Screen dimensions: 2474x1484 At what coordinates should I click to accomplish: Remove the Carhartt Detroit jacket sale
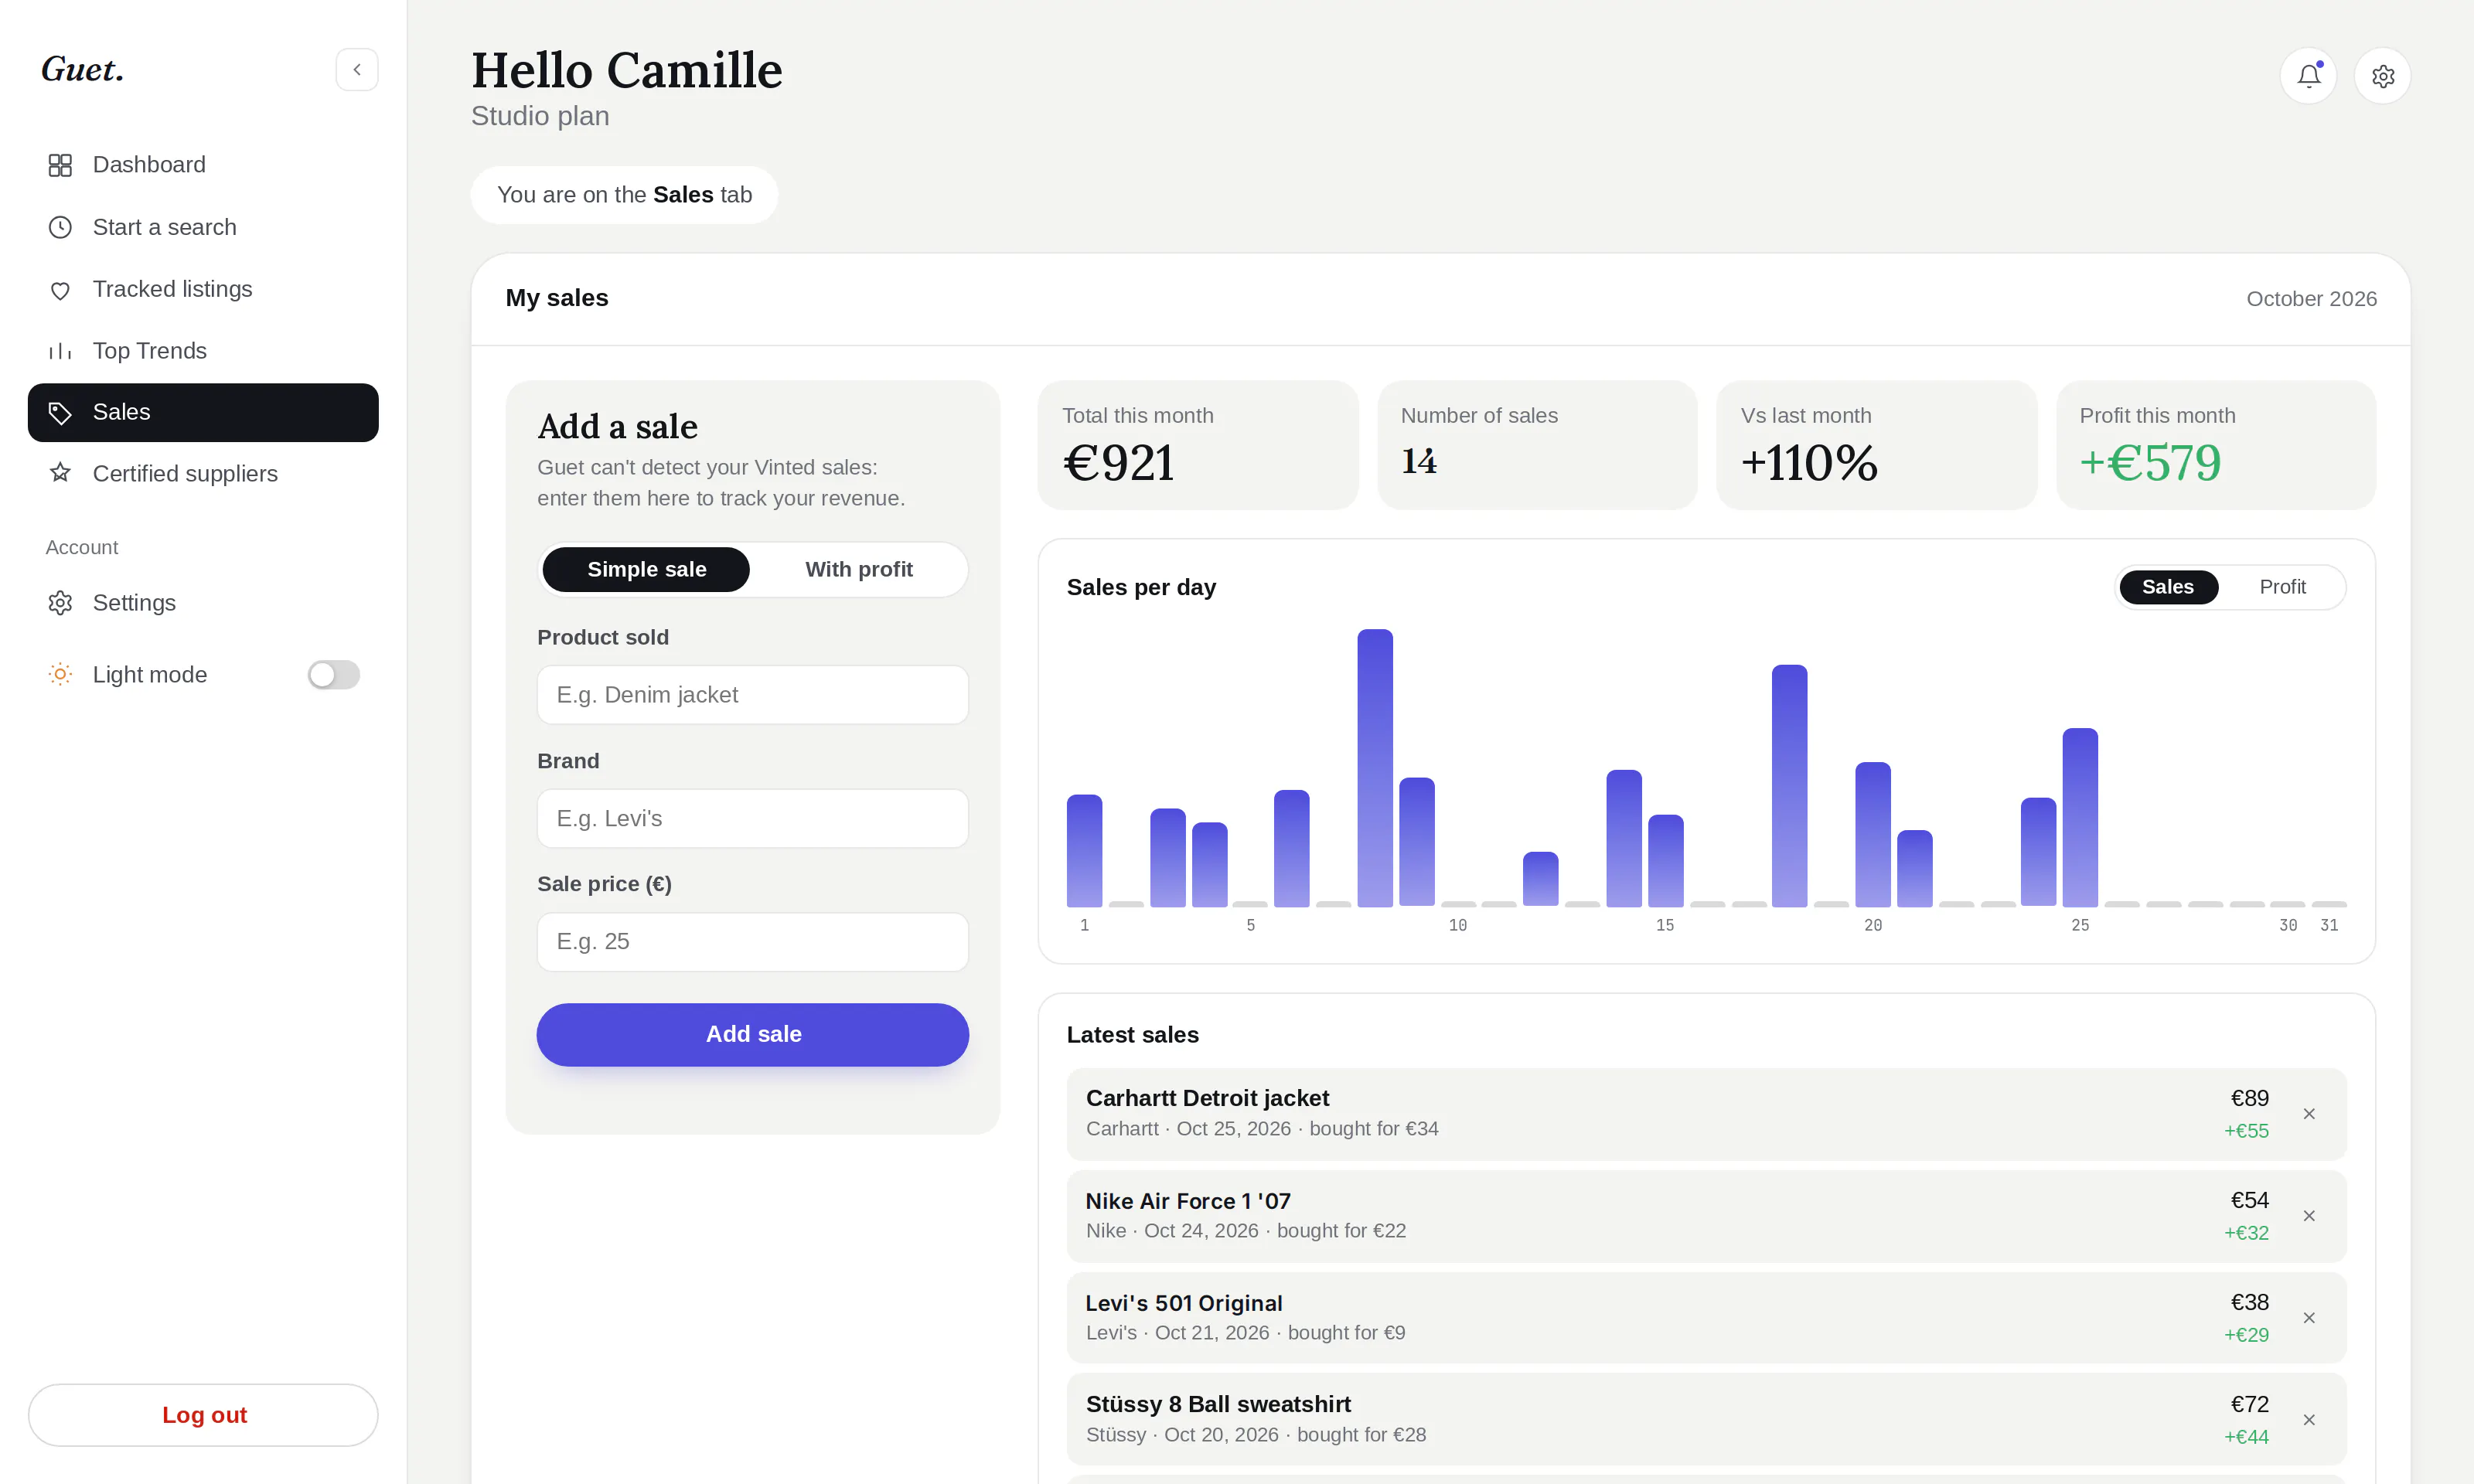pos(2309,1114)
